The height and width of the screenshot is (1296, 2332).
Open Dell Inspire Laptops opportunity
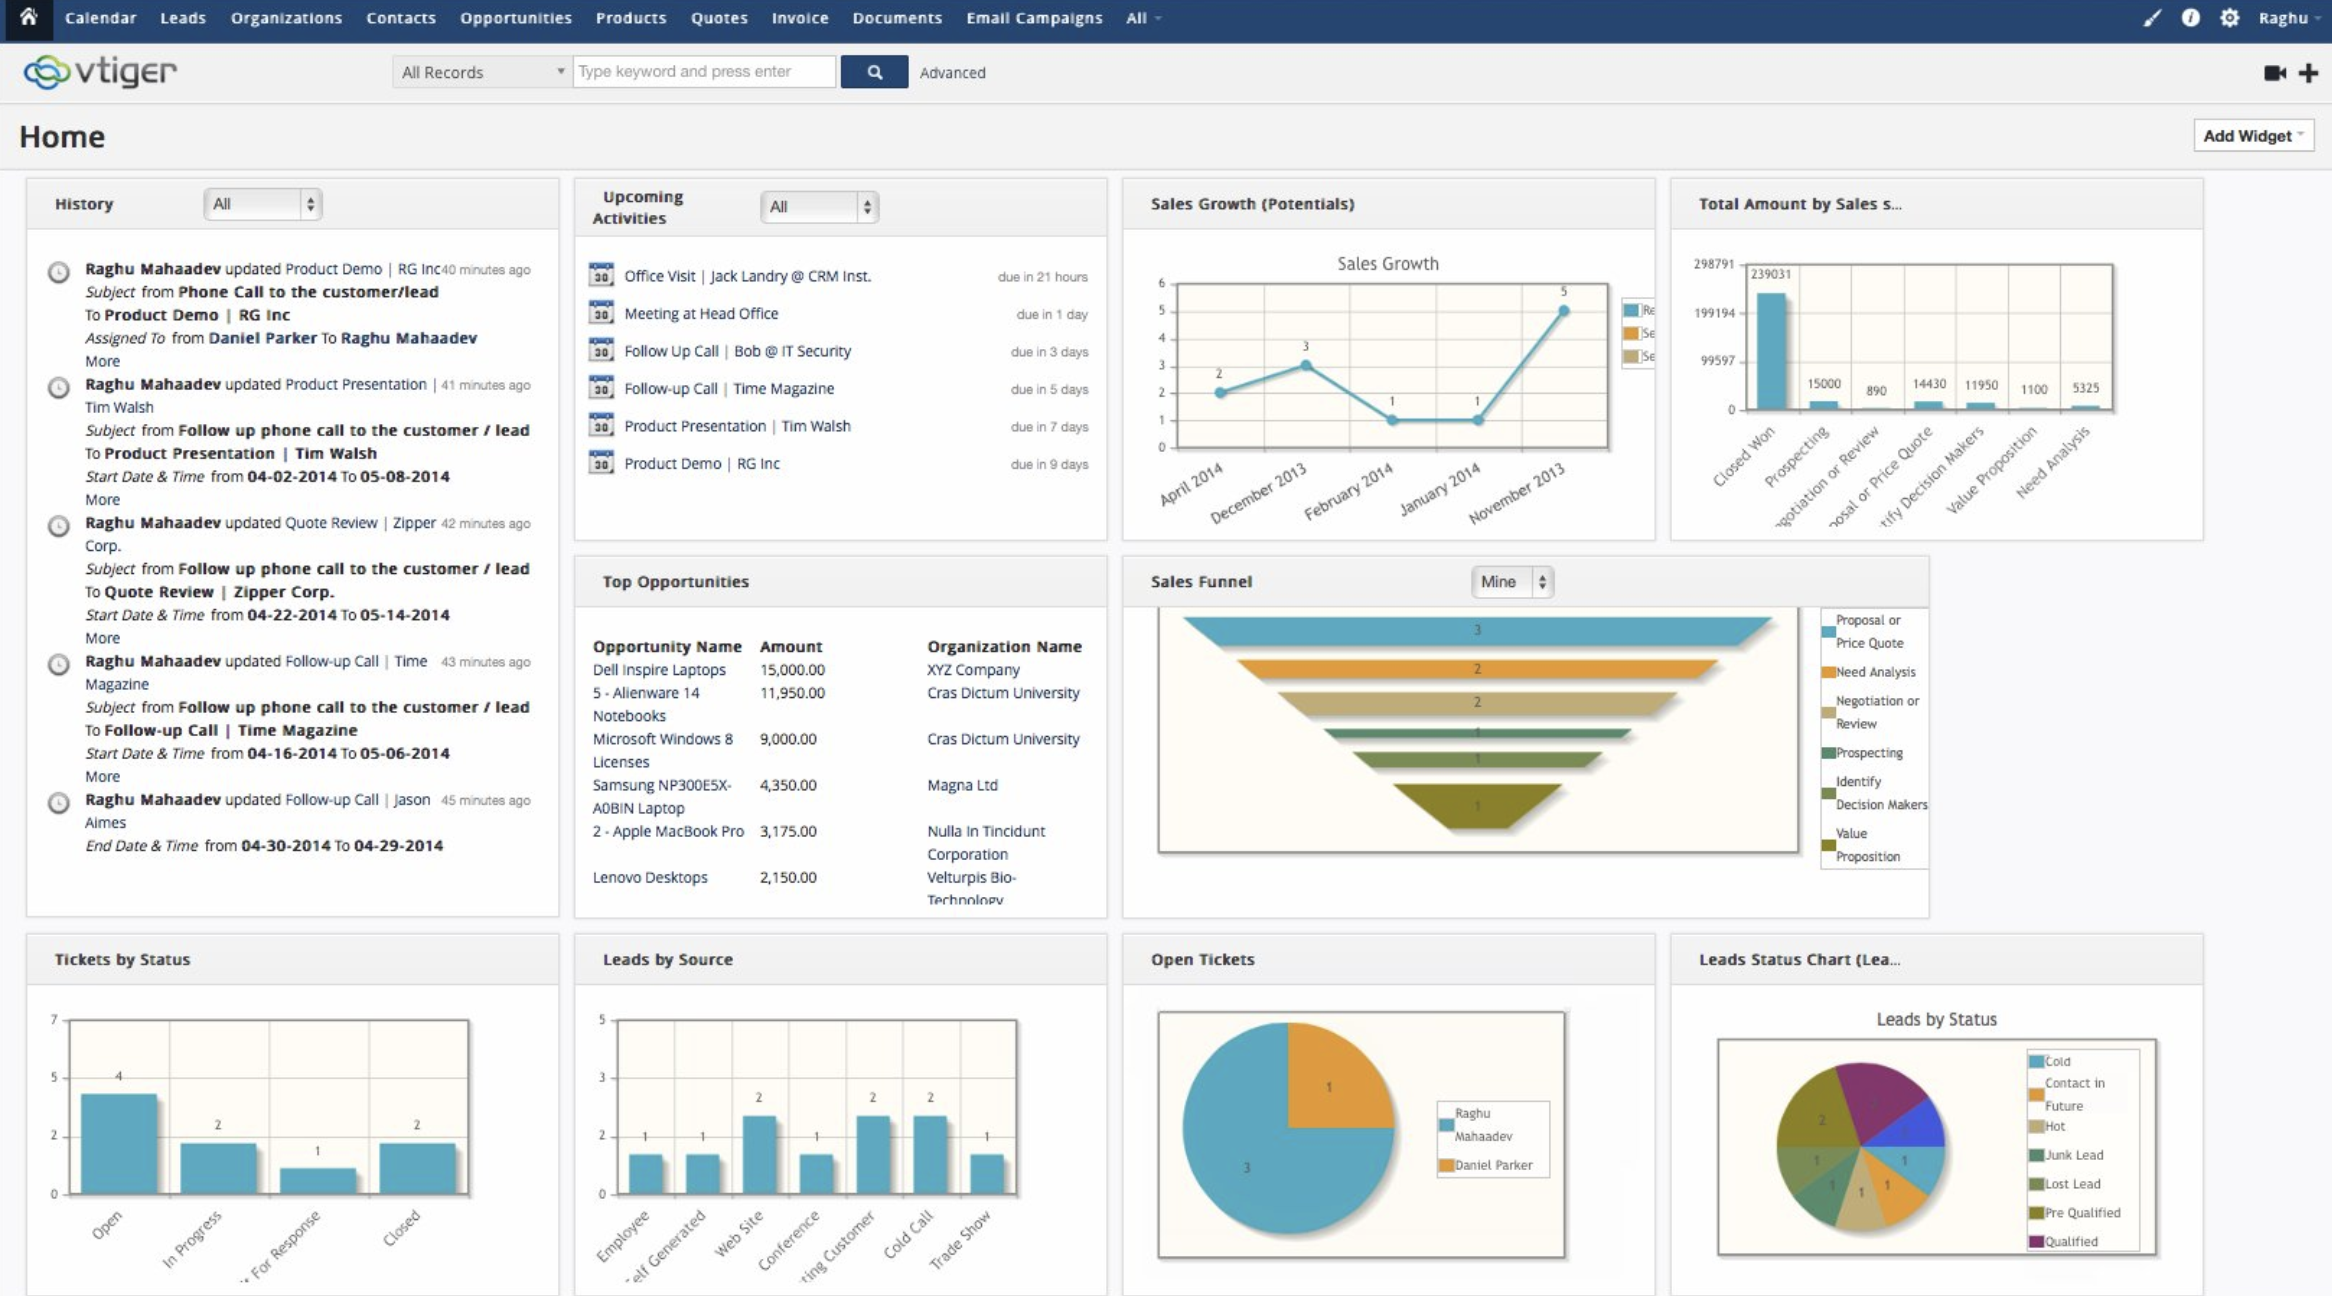coord(658,670)
